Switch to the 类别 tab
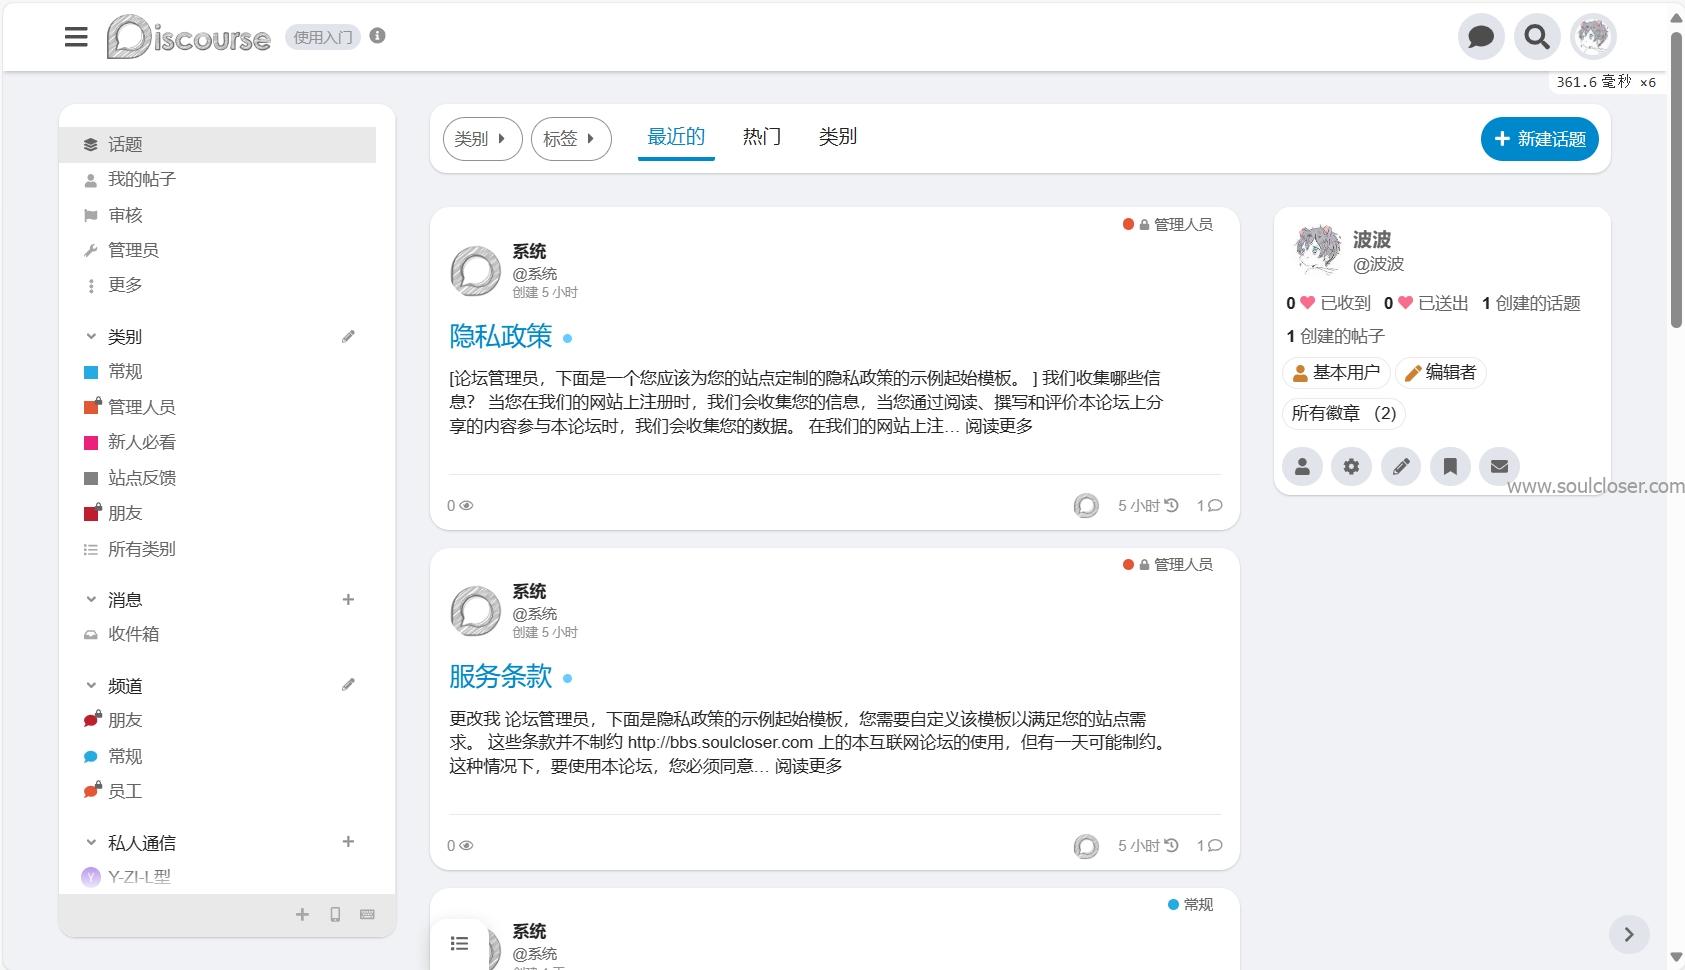The width and height of the screenshot is (1685, 970). pos(839,136)
